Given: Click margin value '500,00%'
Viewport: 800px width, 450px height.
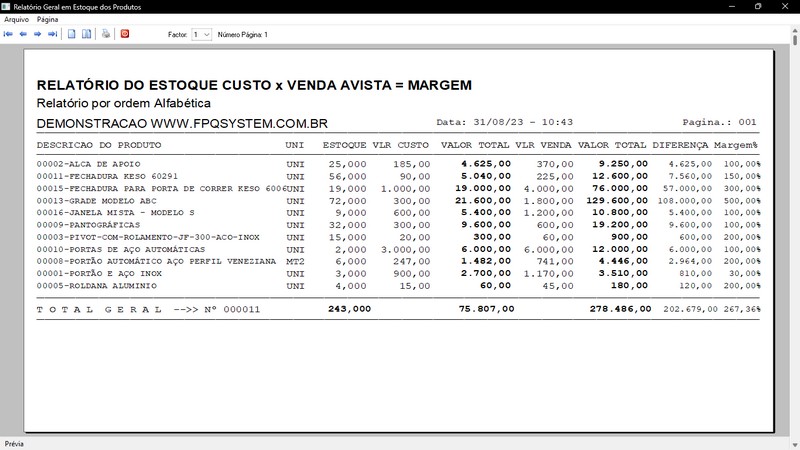Looking at the screenshot, I should tap(742, 201).
